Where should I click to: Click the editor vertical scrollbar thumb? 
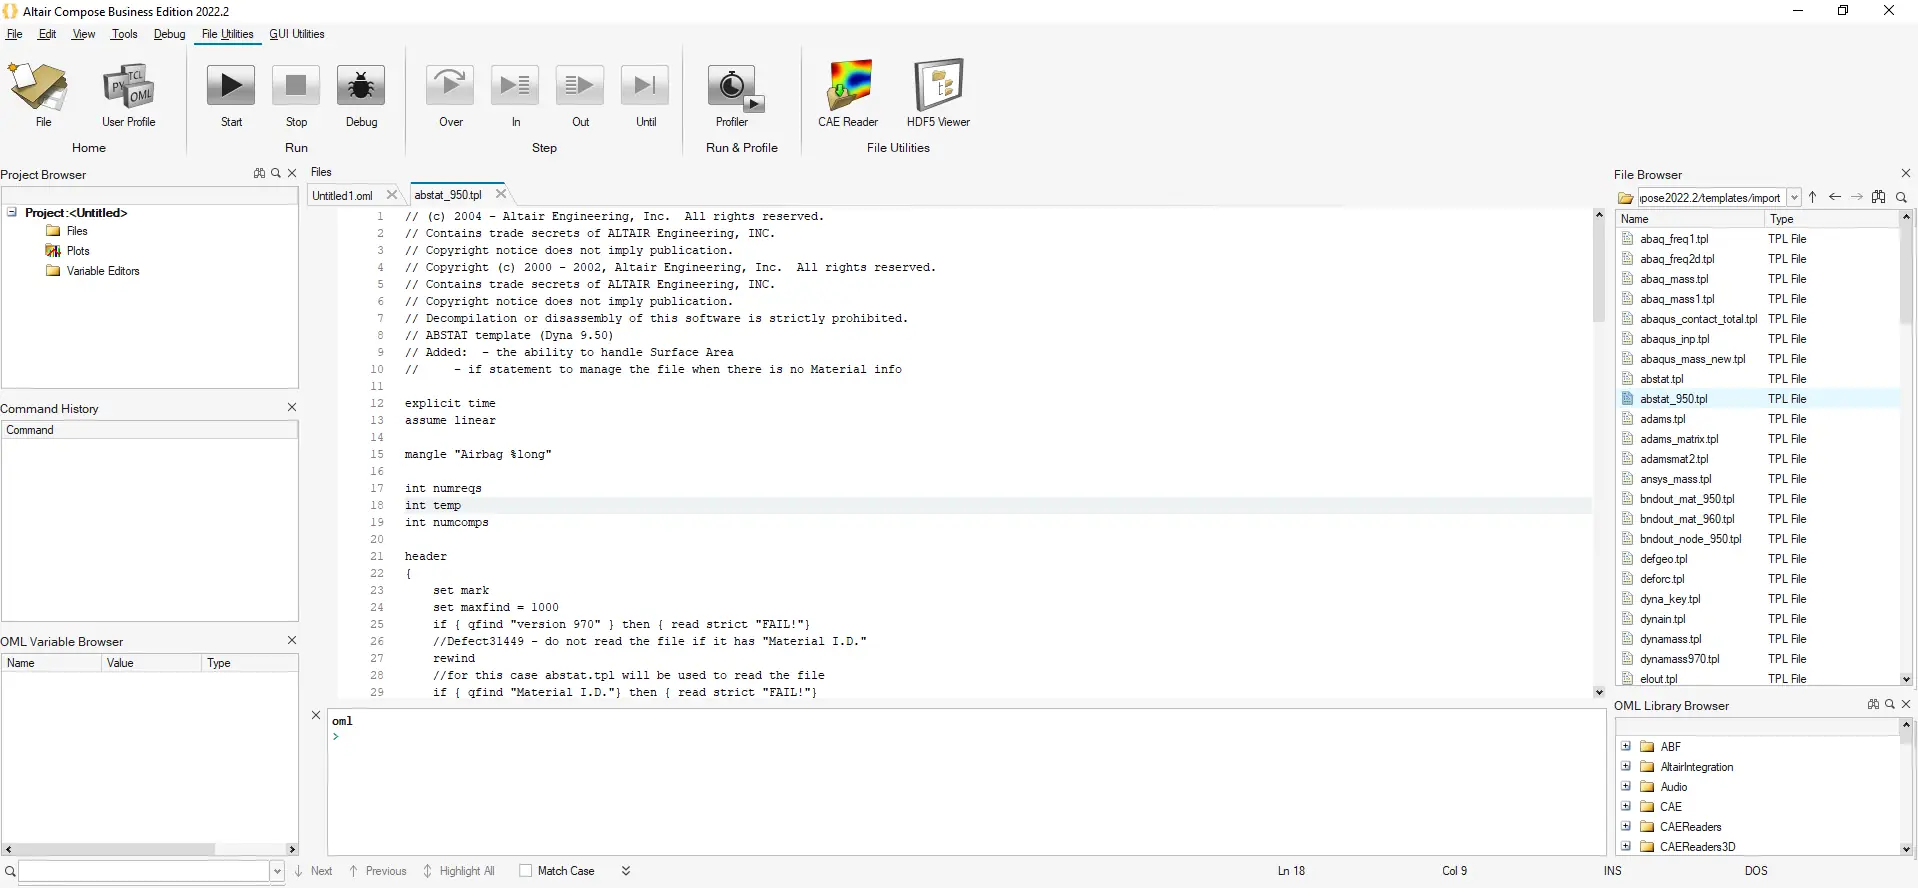point(1598,272)
